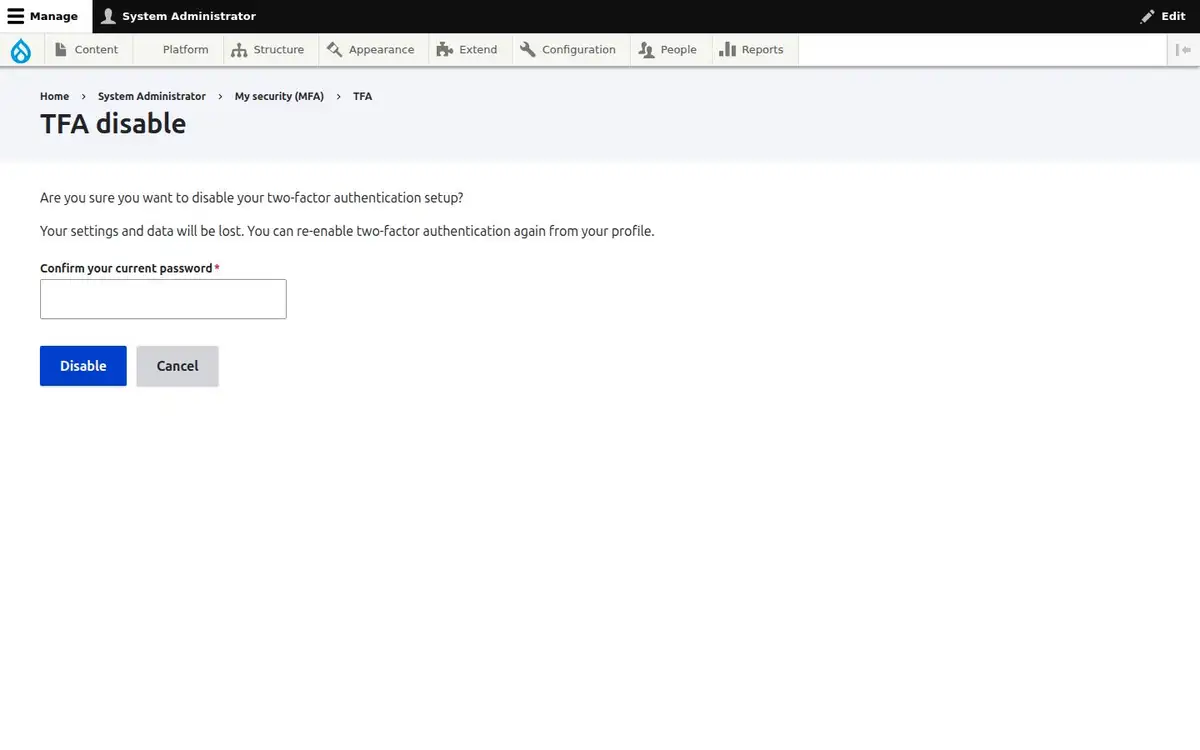The image size is (1200, 750).
Task: Click the Edit pencil button
Action: (1163, 16)
